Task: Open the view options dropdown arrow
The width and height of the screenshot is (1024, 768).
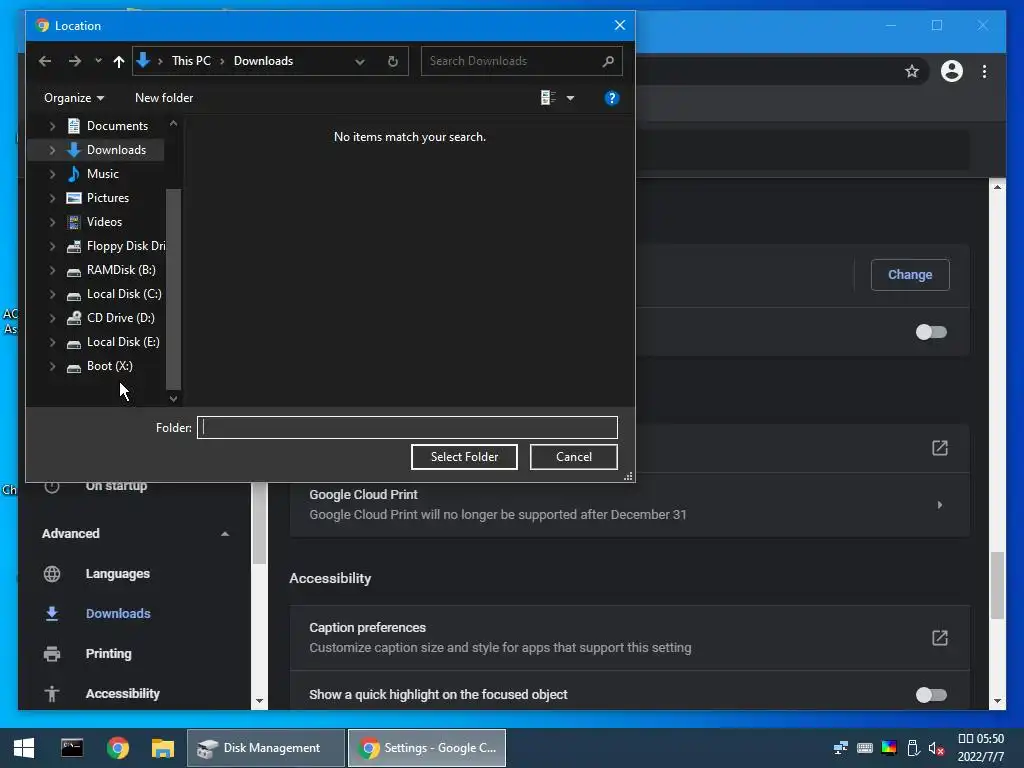Action: click(x=570, y=98)
